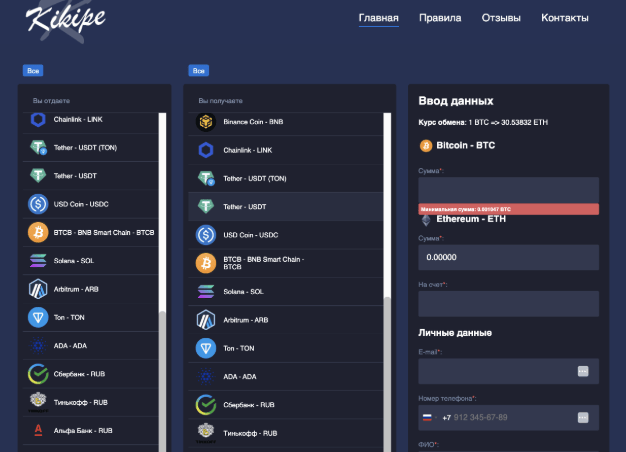Viewport: 626px width, 452px height.
Task: Select Сбербанк - RUB in the give list
Action: click(x=91, y=374)
